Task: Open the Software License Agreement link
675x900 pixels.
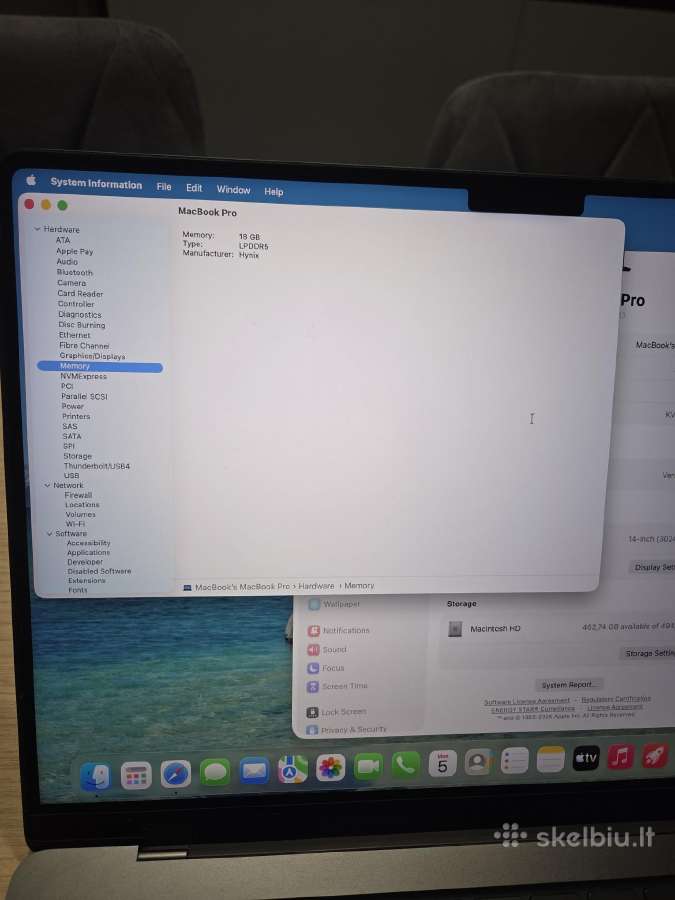Action: pos(527,701)
